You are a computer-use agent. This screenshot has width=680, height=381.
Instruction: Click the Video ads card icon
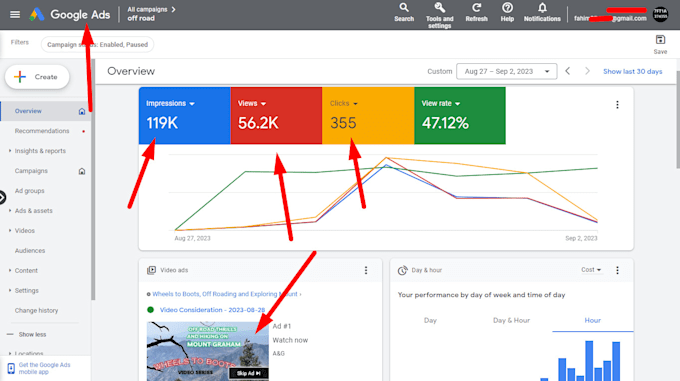[151, 270]
